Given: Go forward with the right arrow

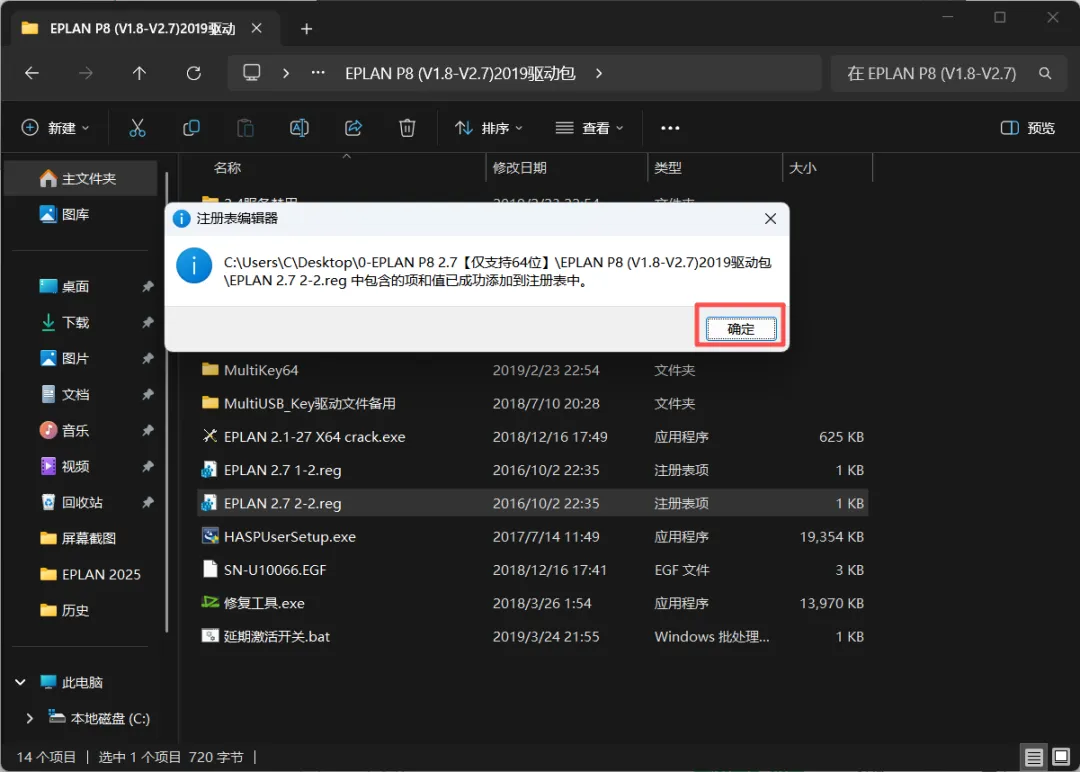Looking at the screenshot, I should point(85,73).
